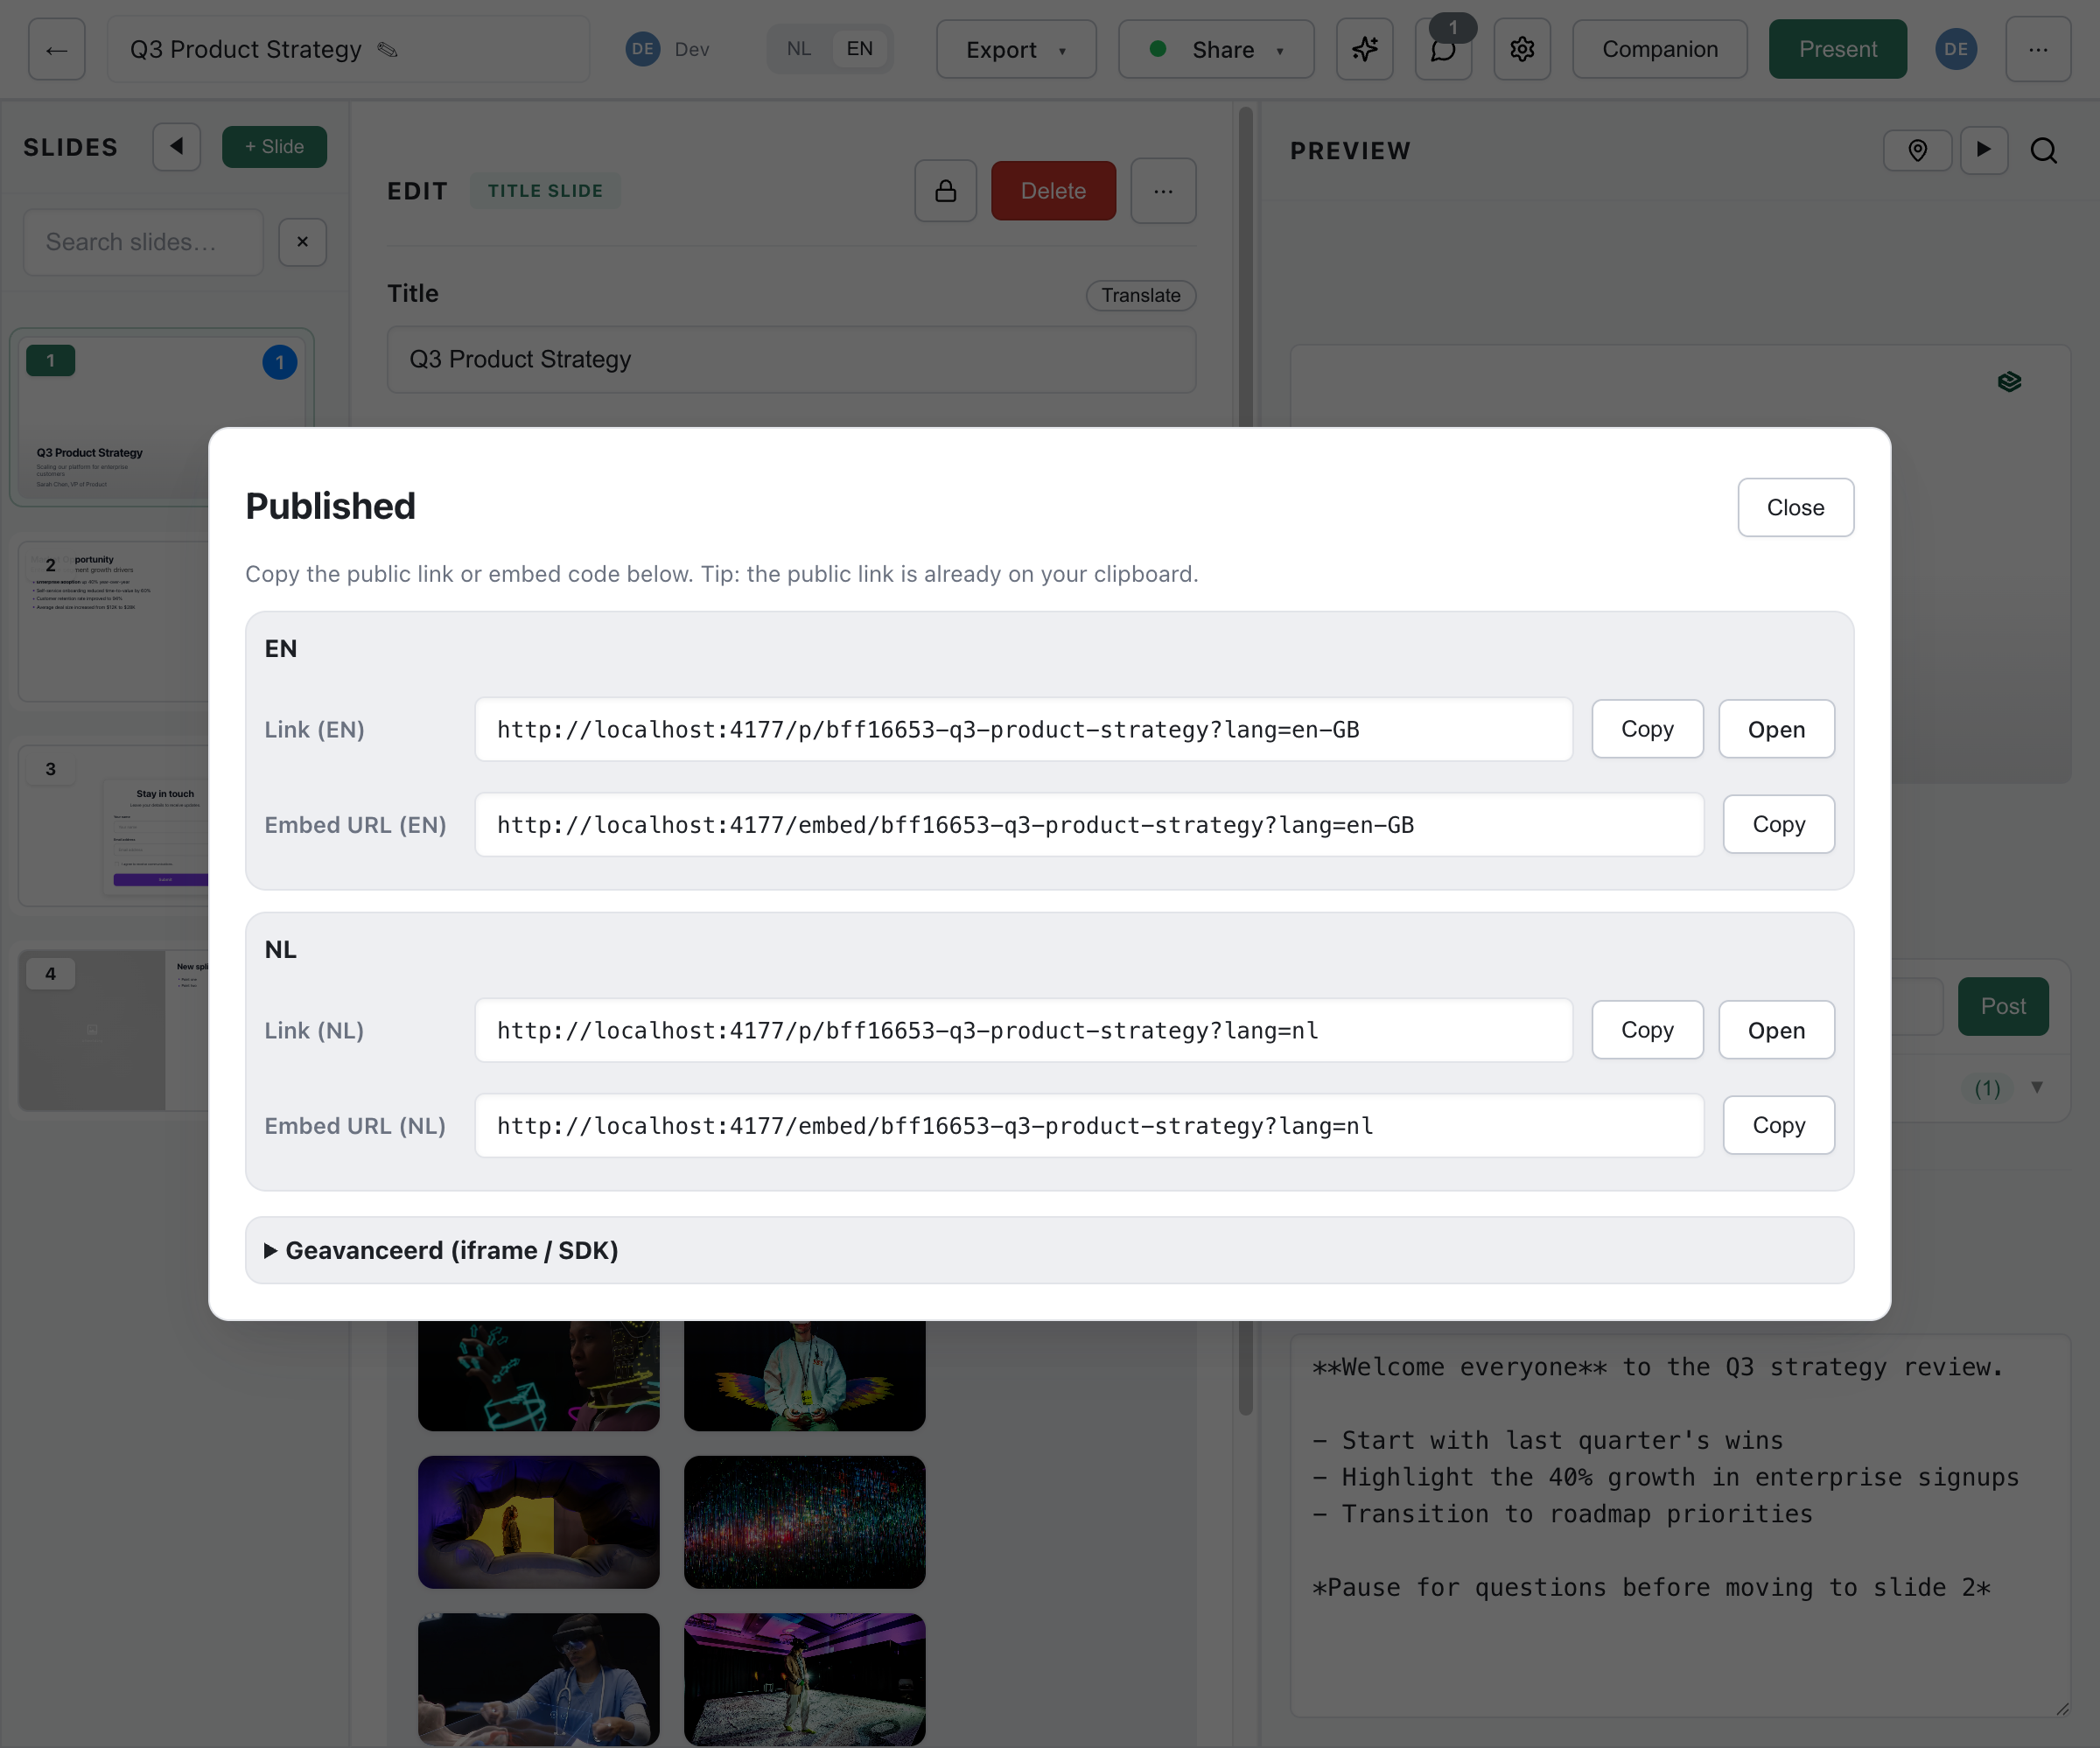Image resolution: width=2100 pixels, height=1748 pixels.
Task: Choose the neon wireframe hand image thumbnail
Action: [x=539, y=1375]
